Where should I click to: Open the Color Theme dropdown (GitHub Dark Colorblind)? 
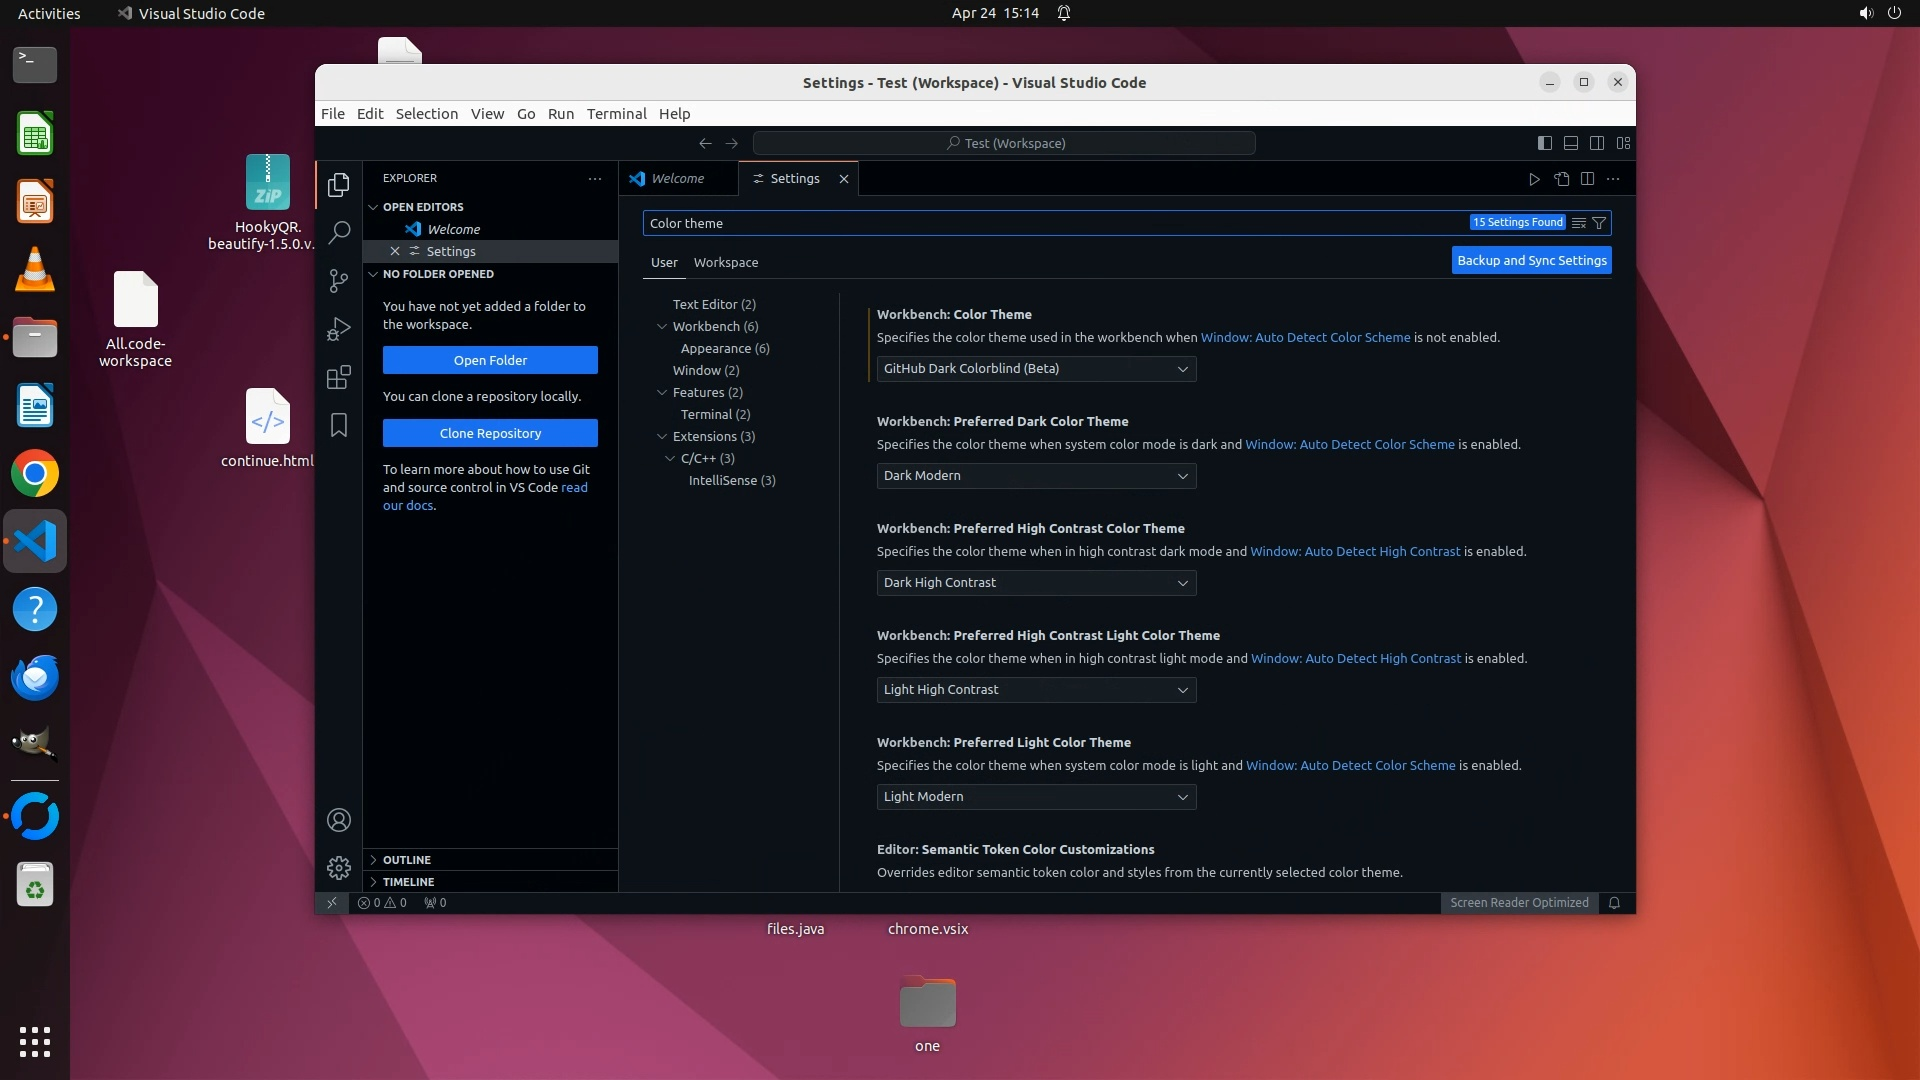point(1036,369)
